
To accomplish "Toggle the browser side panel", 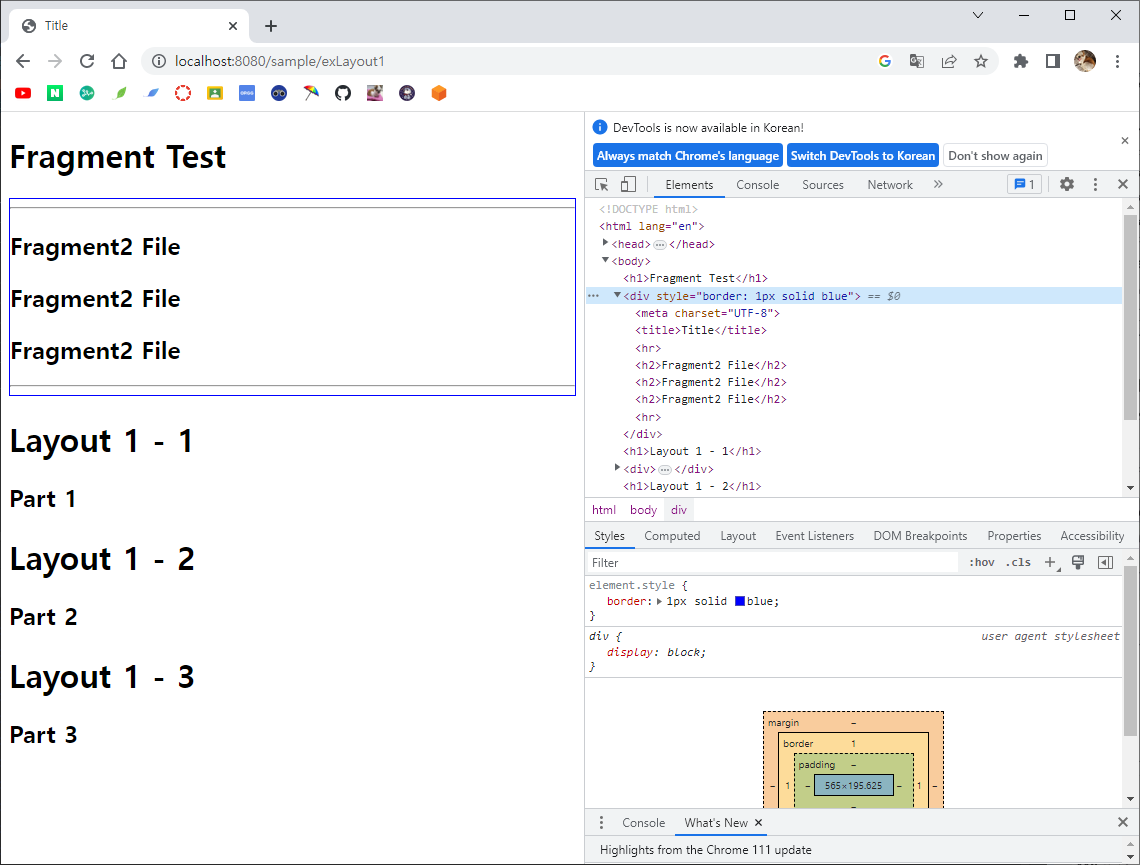I will point(1053,61).
